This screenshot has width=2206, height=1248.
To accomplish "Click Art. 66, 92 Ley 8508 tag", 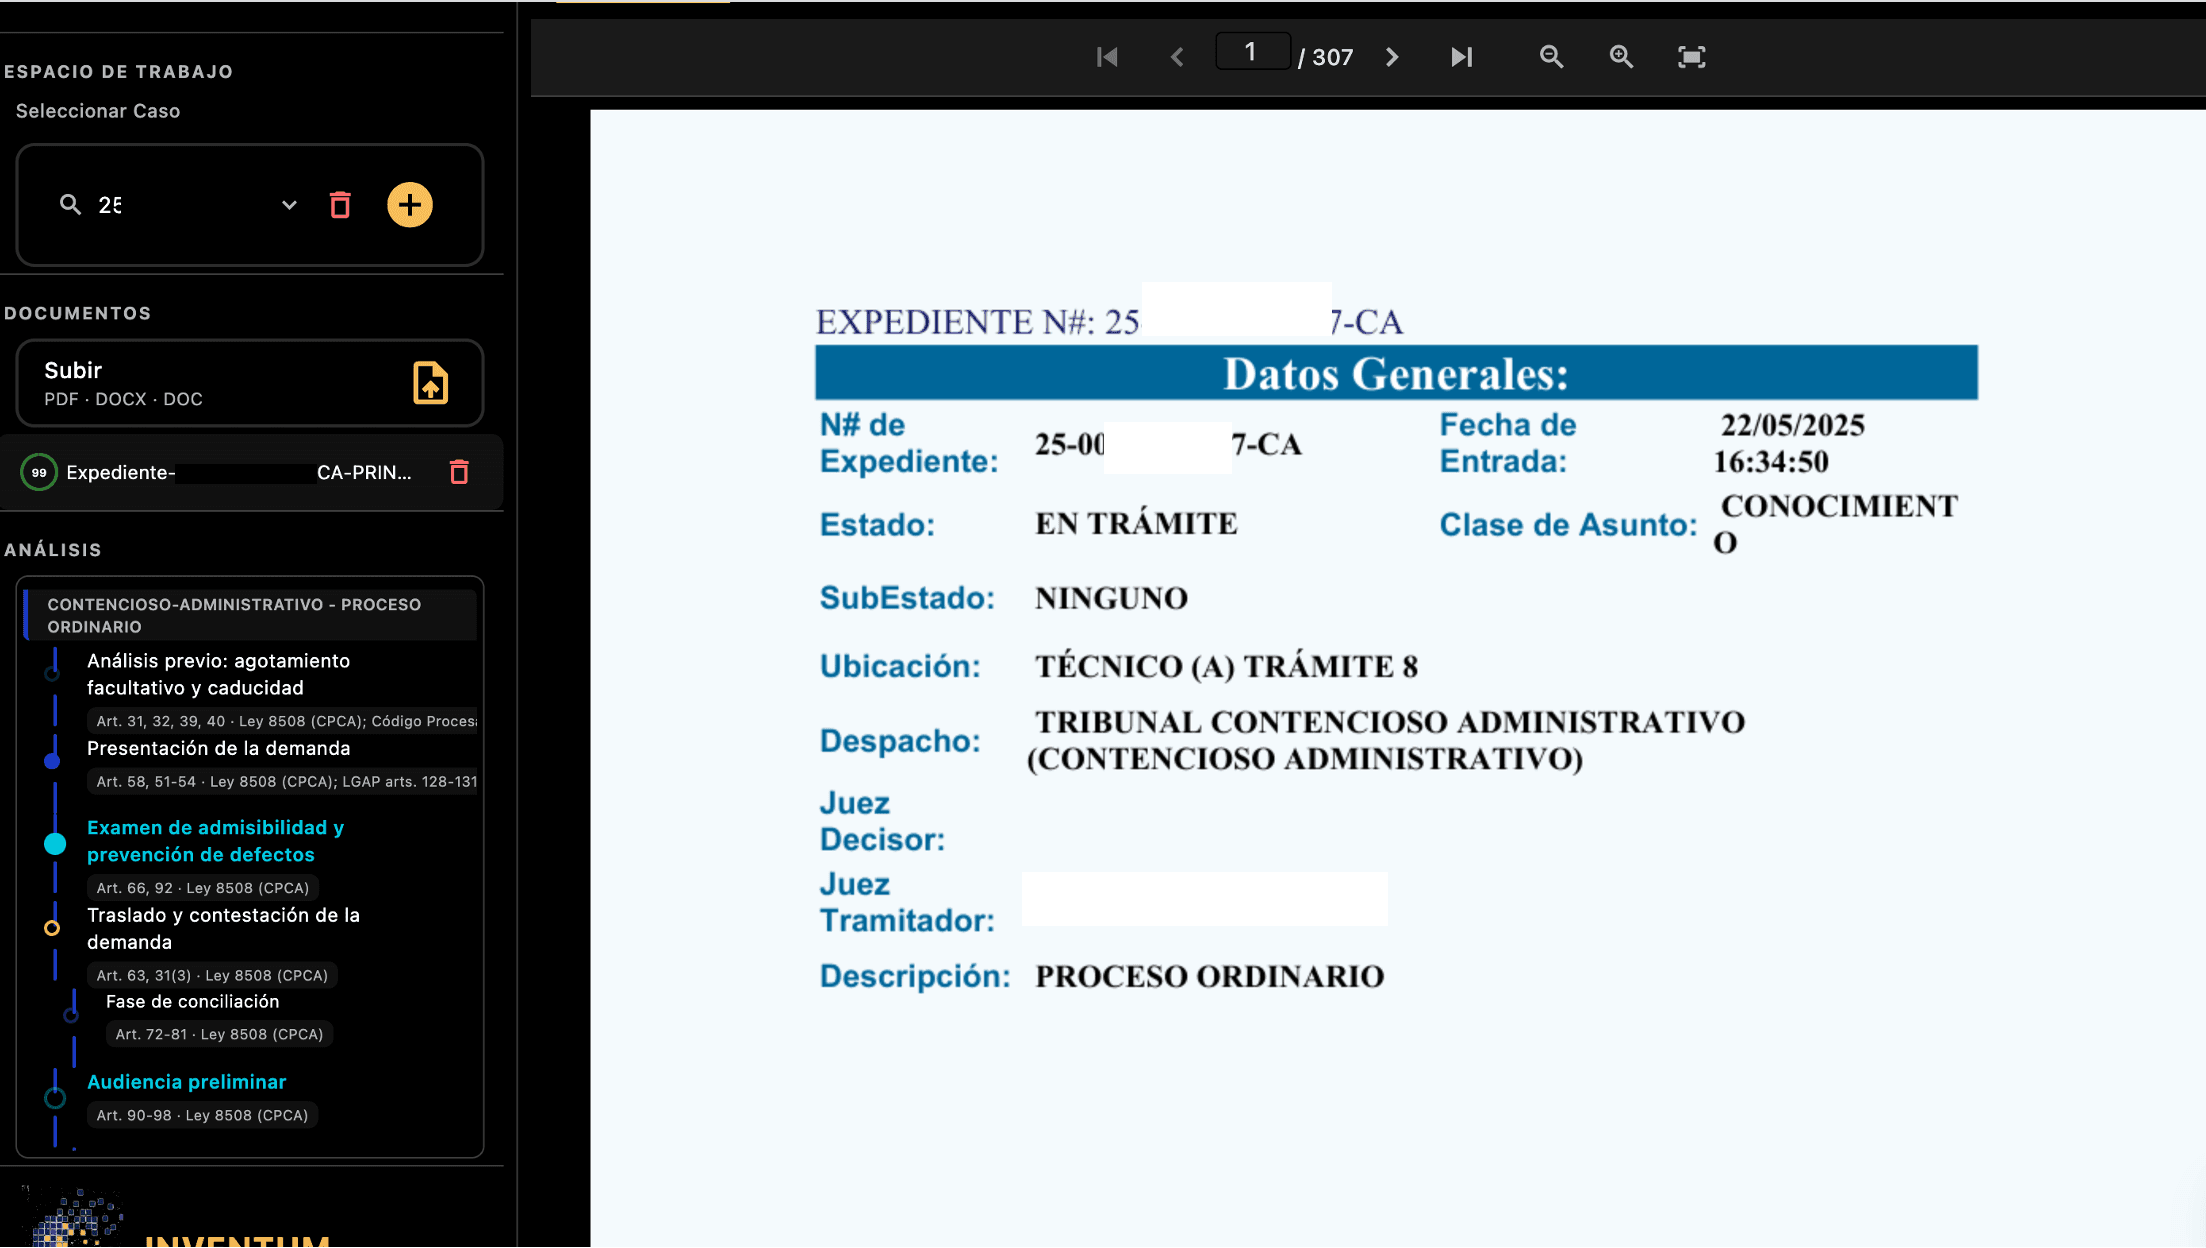I will click(x=203, y=888).
